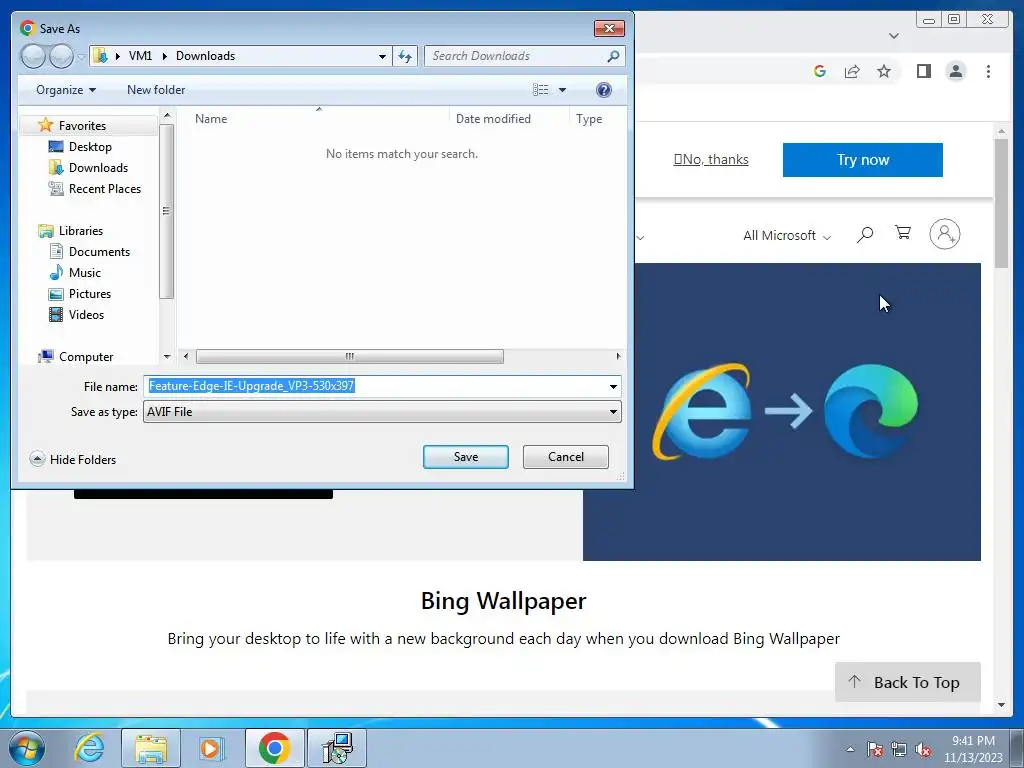The image size is (1024, 768).
Task: Open Chrome side panel icon
Action: [x=923, y=71]
